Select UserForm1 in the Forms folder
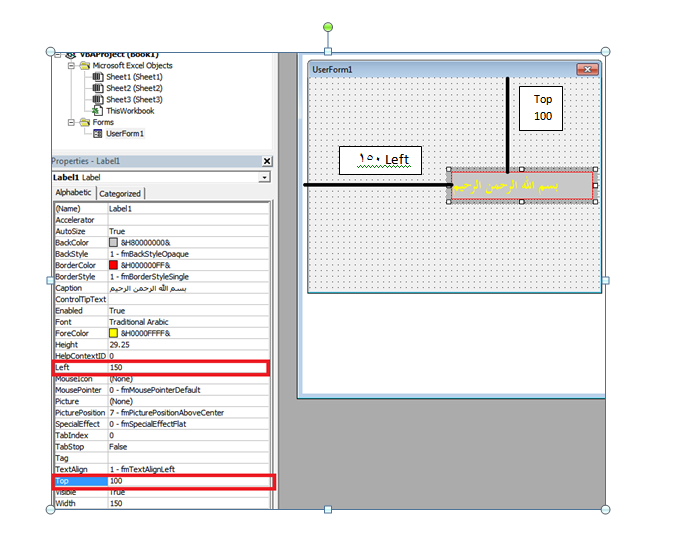The height and width of the screenshot is (543, 677). coord(125,134)
